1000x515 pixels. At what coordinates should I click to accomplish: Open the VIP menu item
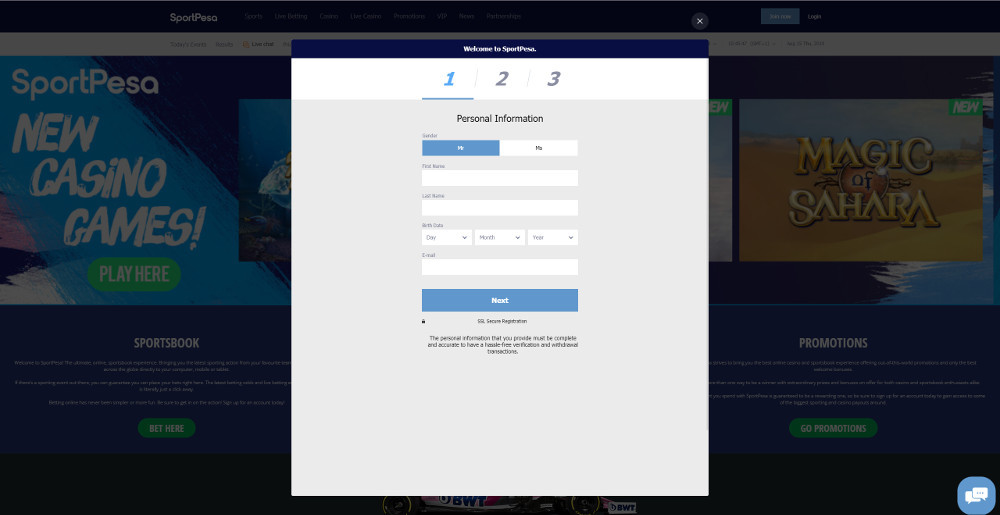click(442, 17)
